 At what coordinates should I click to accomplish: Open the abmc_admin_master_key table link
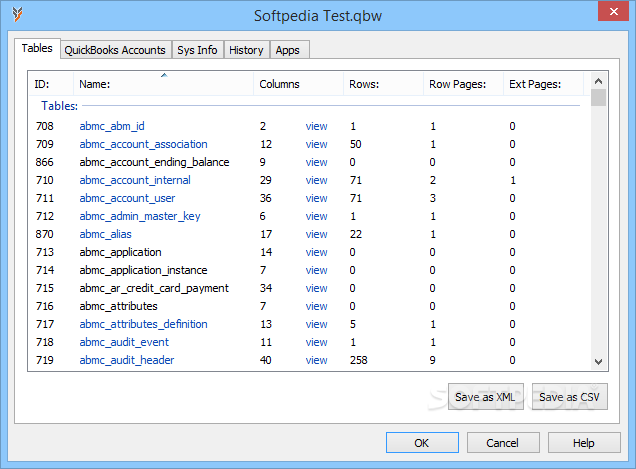[x=140, y=216]
